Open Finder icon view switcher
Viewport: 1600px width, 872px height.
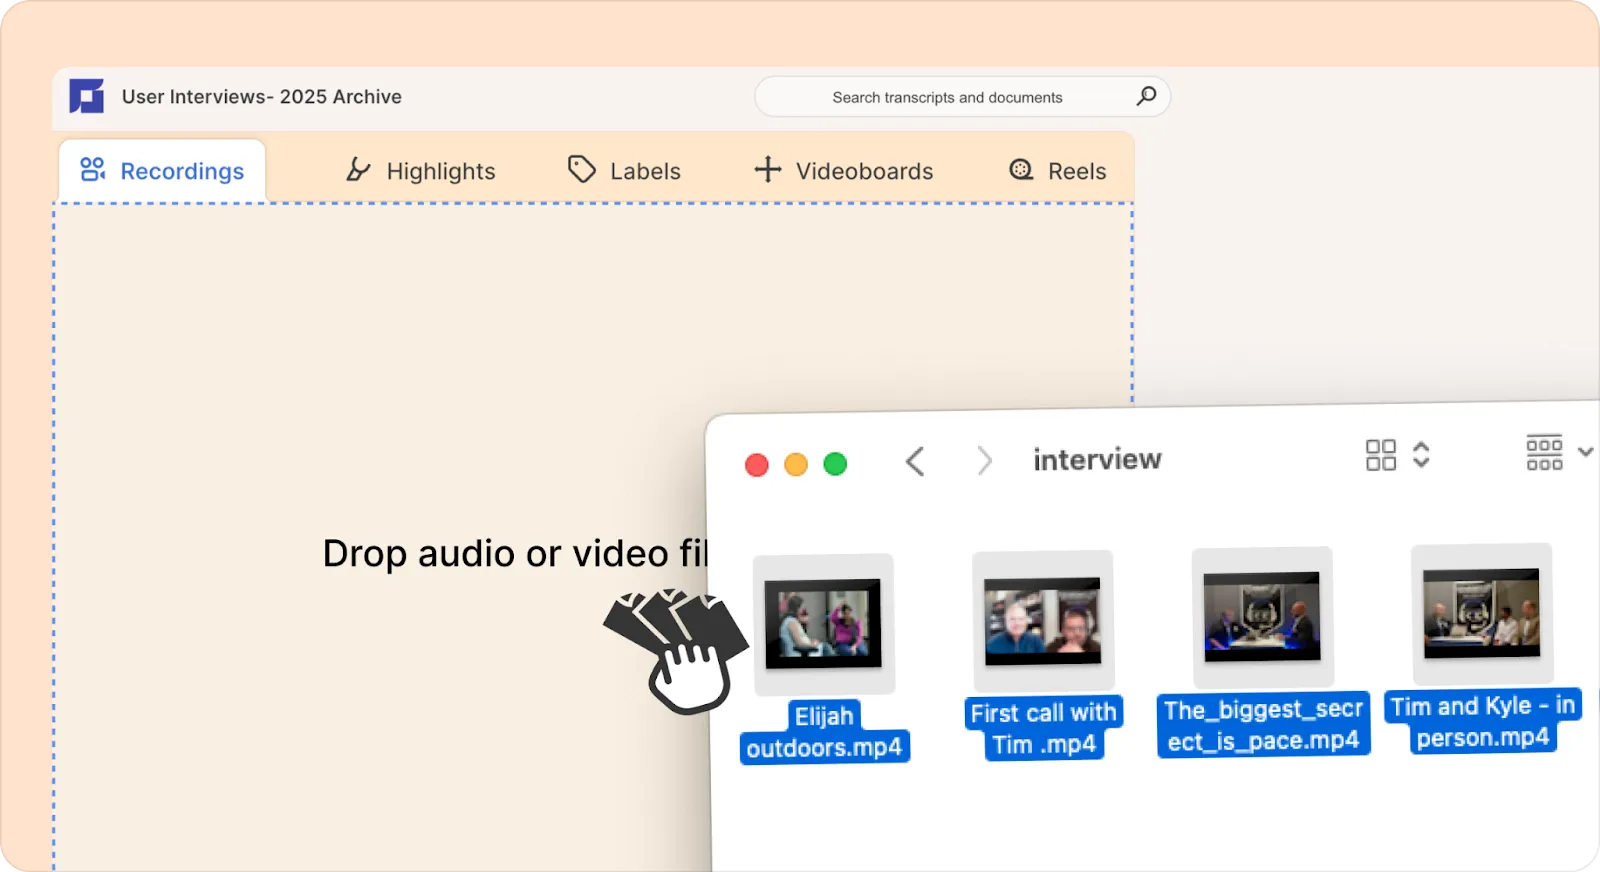click(x=1398, y=455)
